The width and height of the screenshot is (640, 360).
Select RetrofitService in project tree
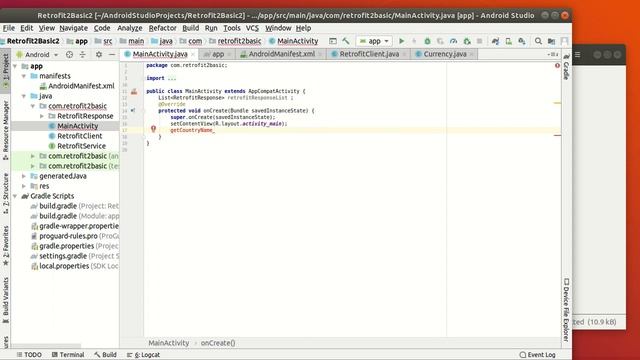pyautogui.click(x=81, y=146)
